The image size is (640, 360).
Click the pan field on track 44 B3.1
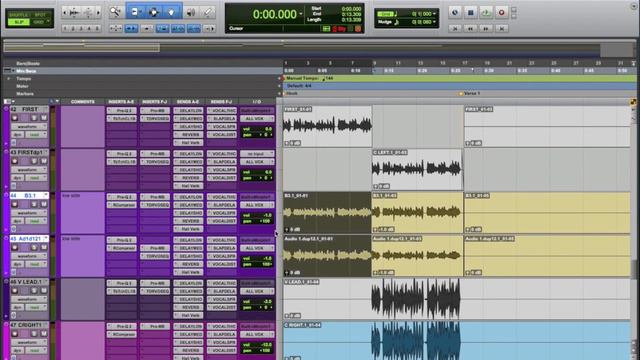click(257, 221)
